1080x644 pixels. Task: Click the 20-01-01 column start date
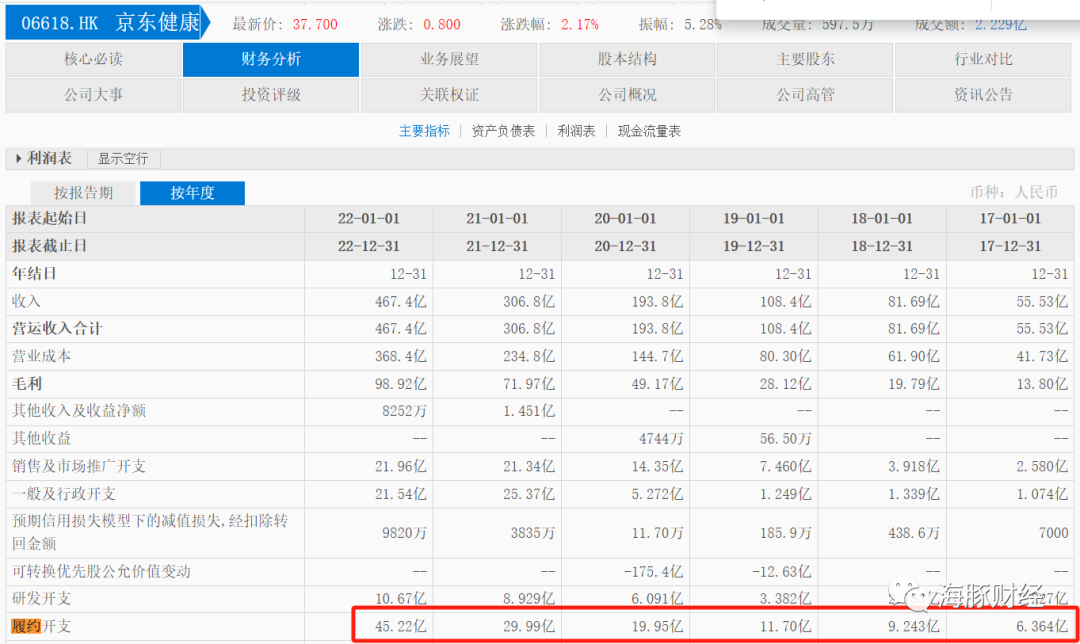click(x=625, y=218)
